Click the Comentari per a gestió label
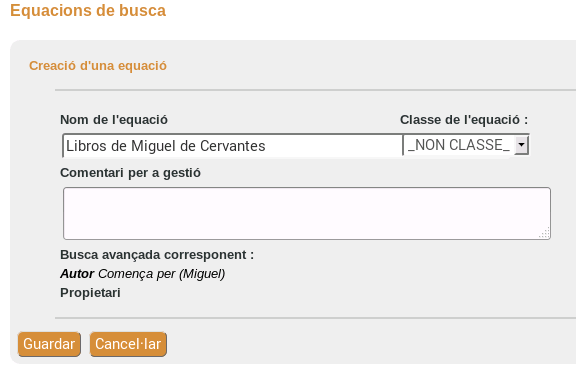 pos(130,173)
